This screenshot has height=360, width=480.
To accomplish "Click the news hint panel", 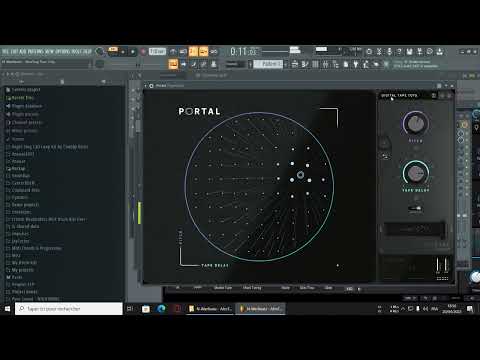I will [415, 64].
